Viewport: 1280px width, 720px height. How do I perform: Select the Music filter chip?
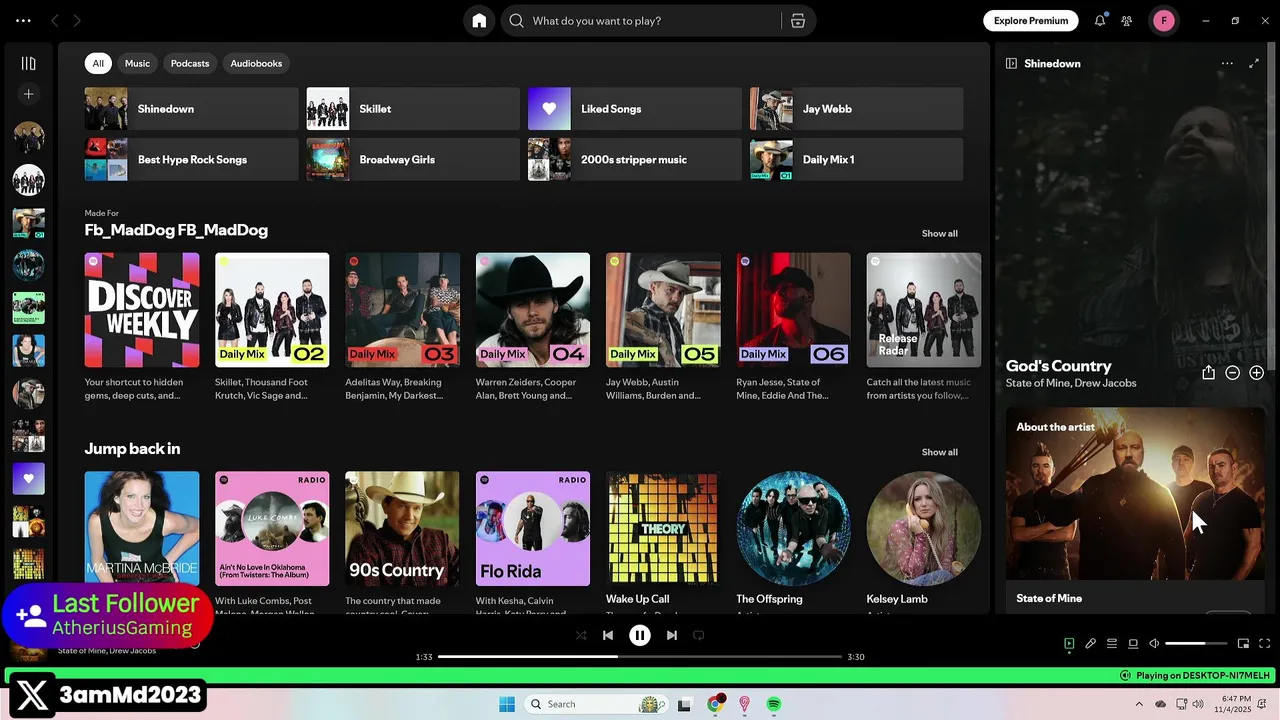coord(137,63)
